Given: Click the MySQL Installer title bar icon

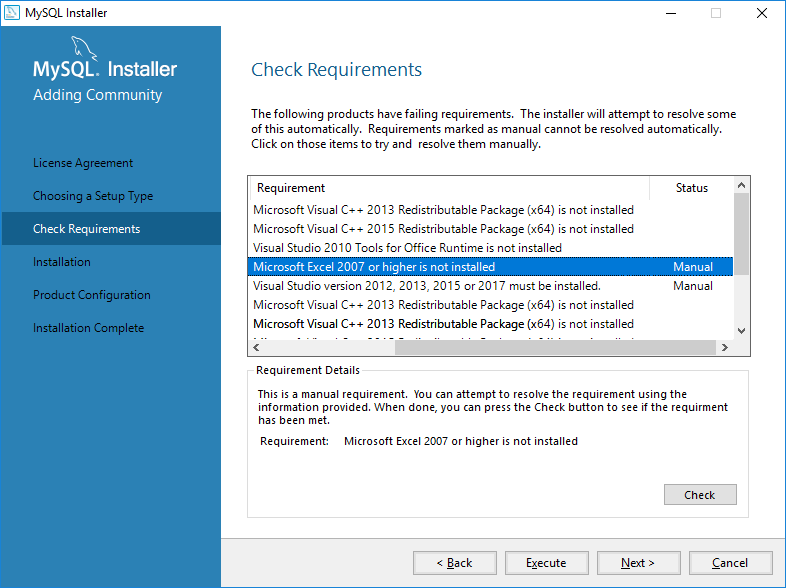Looking at the screenshot, I should (12, 13).
